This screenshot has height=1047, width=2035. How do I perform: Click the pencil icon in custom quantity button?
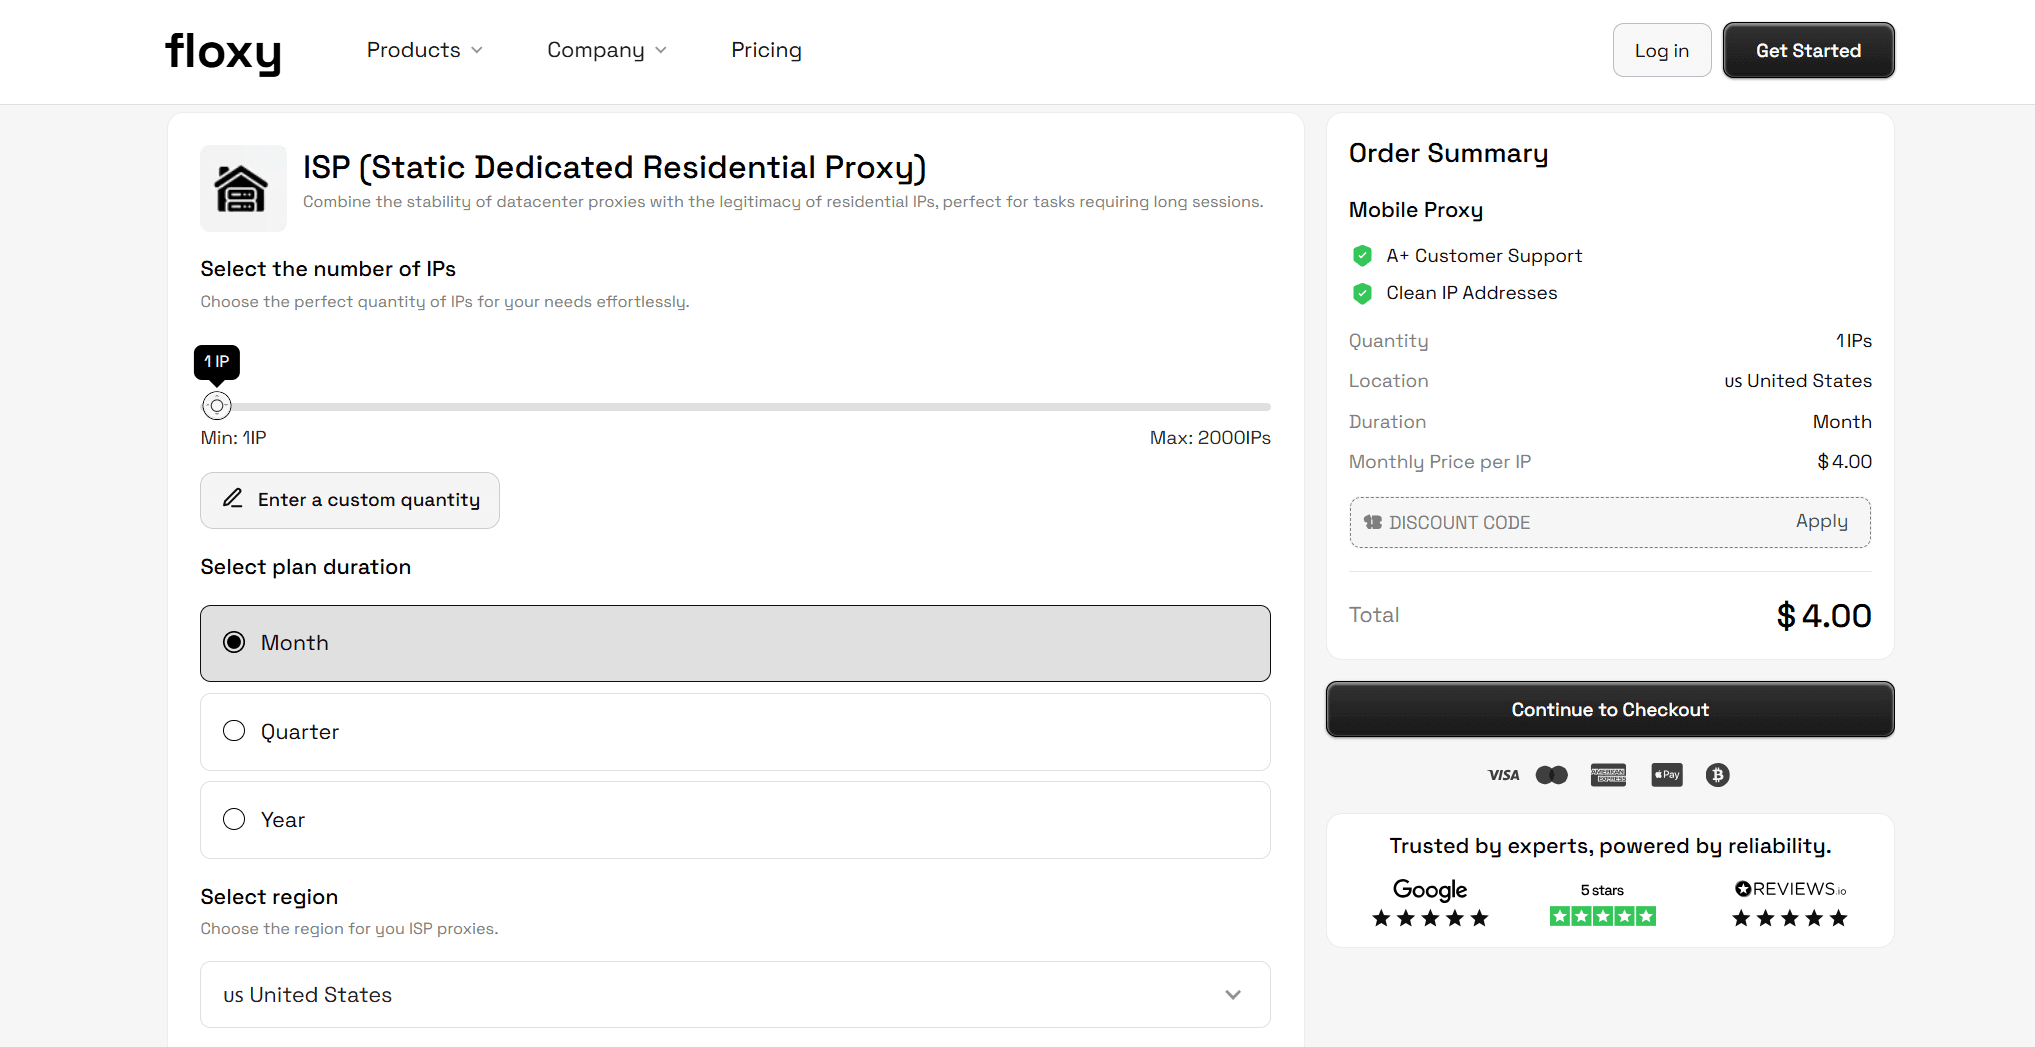(x=233, y=498)
